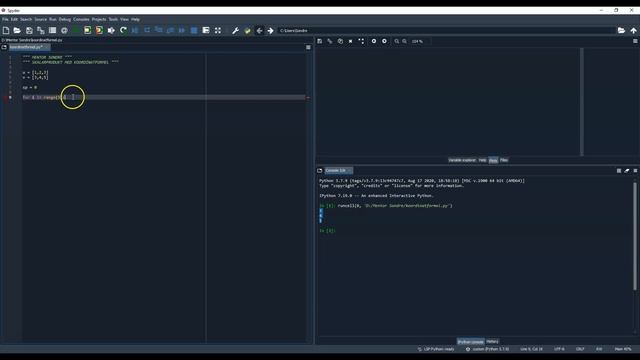
Task: Start debugging the file
Action: [135, 30]
